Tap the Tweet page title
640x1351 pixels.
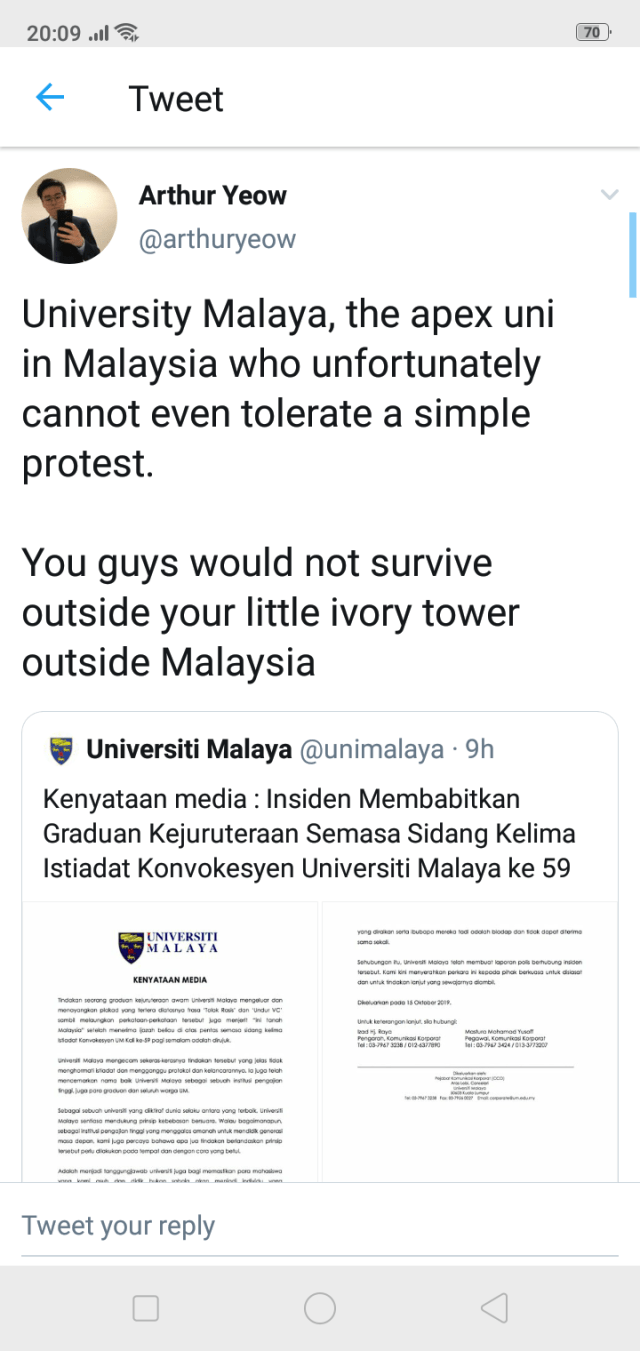(176, 99)
